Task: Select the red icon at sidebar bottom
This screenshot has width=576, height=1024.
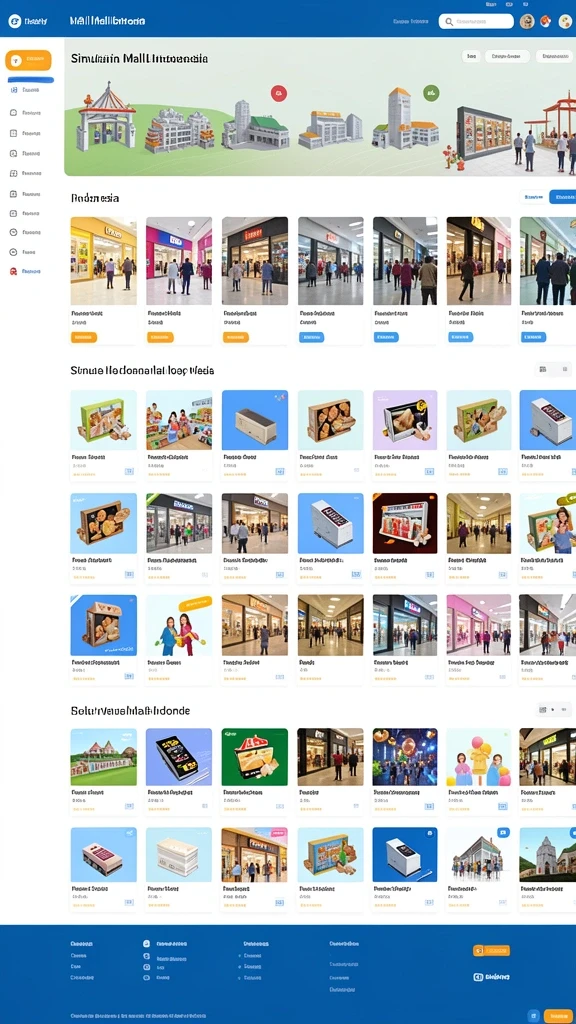Action: (x=14, y=271)
